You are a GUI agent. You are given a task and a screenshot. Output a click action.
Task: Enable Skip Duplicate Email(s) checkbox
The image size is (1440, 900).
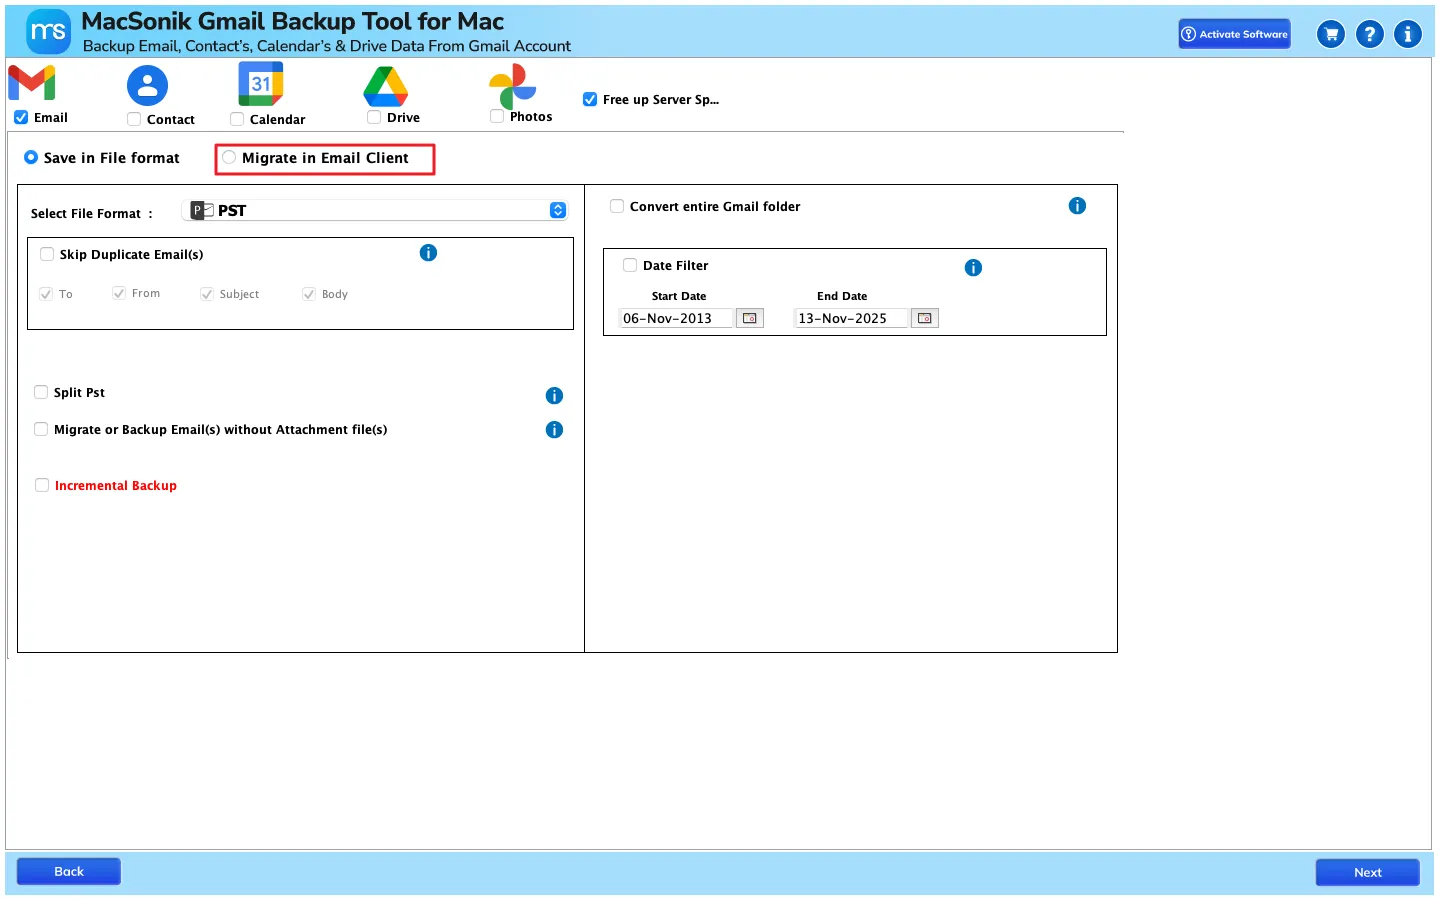47,254
